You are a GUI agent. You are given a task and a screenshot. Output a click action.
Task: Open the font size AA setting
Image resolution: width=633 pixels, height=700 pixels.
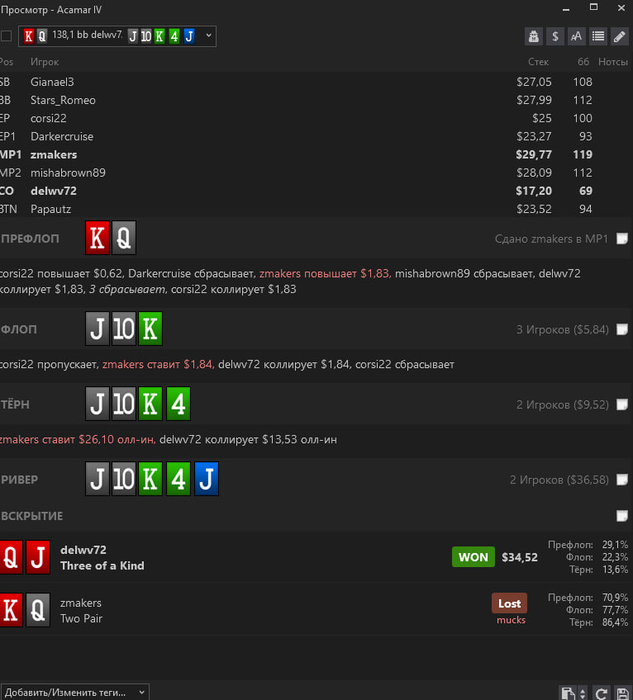pyautogui.click(x=576, y=36)
